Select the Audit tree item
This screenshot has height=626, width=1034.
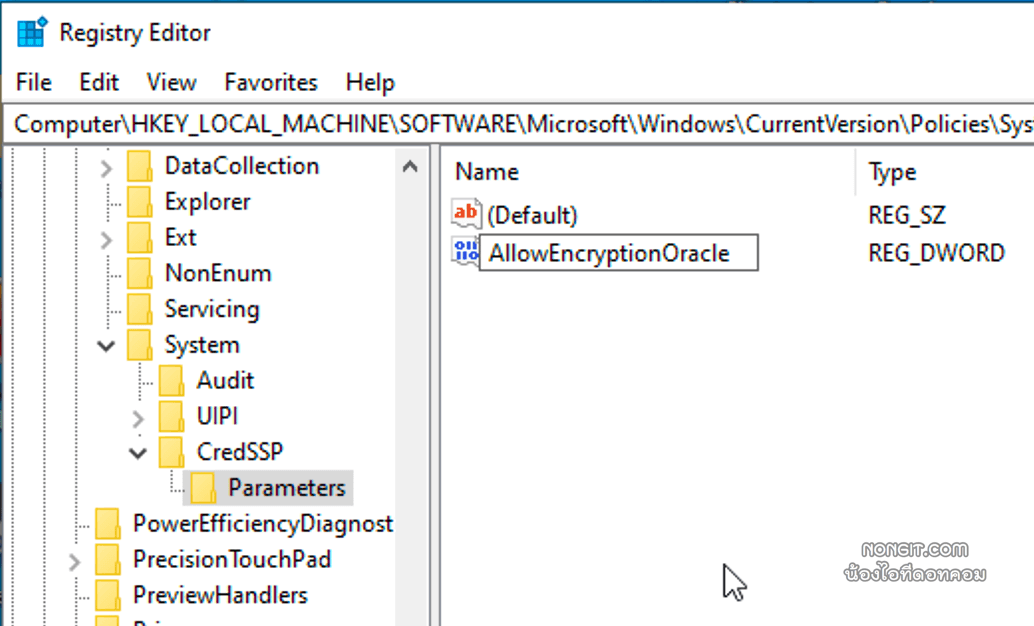[225, 380]
